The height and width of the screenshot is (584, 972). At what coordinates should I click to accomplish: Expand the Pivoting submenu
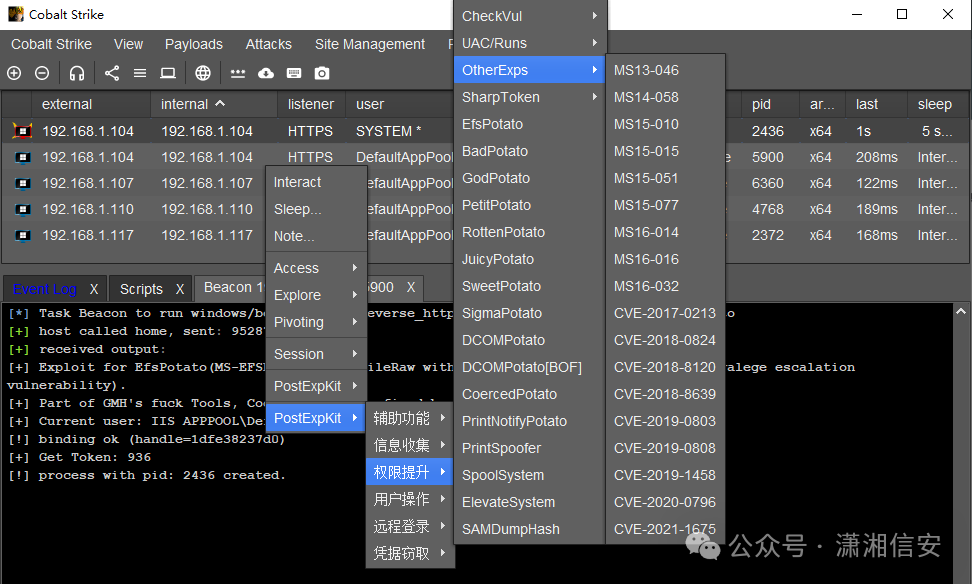click(316, 322)
